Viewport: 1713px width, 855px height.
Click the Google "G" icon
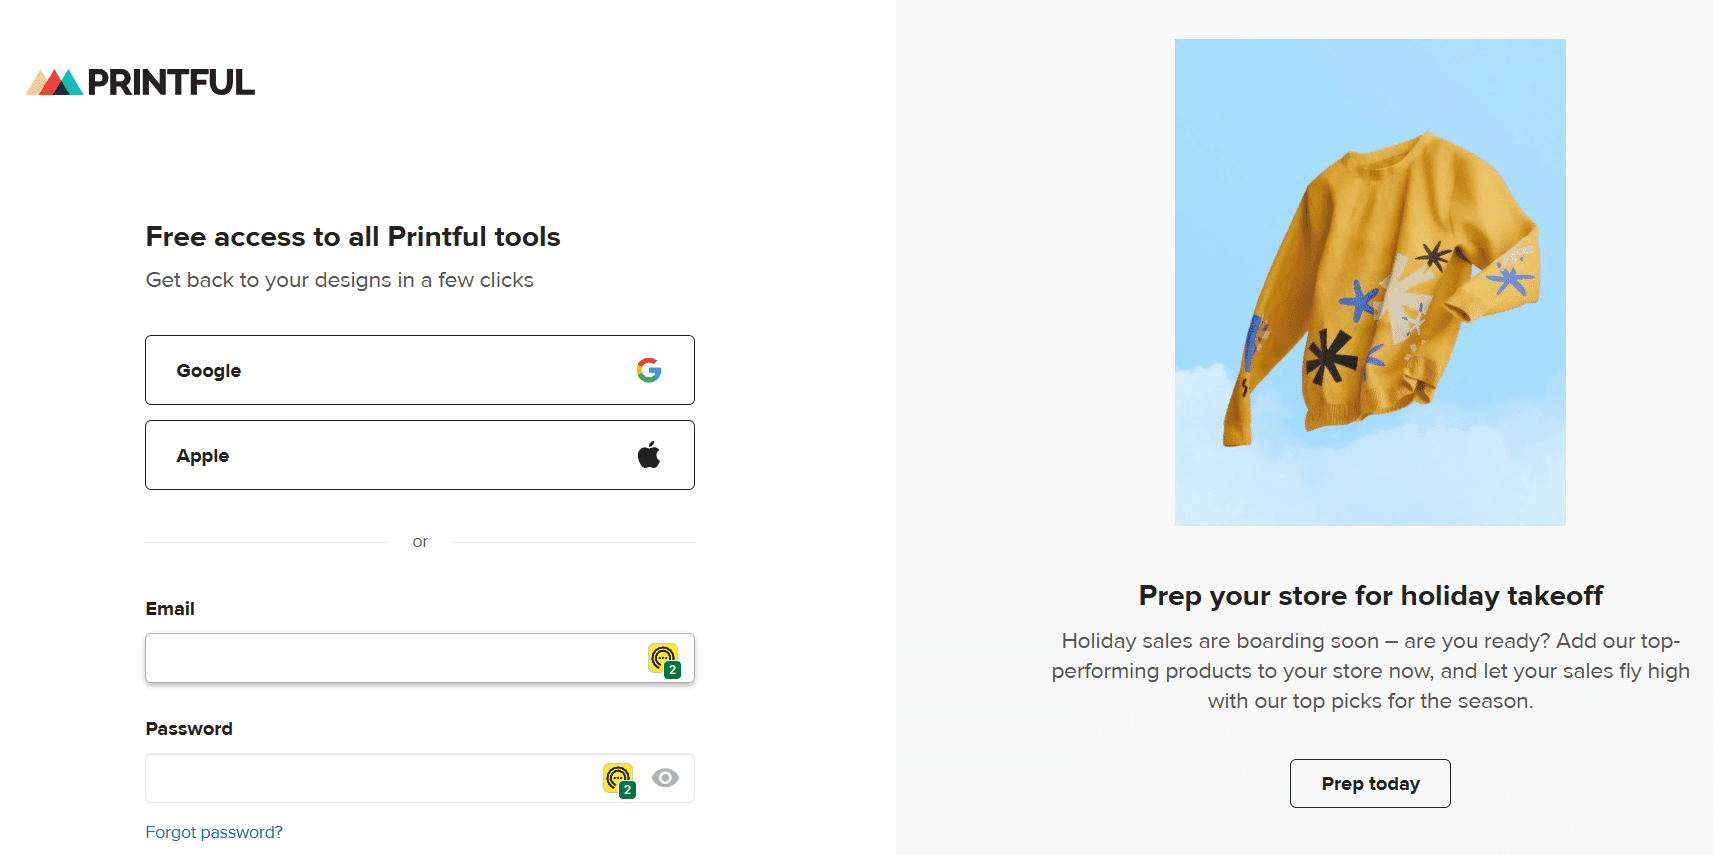[x=649, y=370]
